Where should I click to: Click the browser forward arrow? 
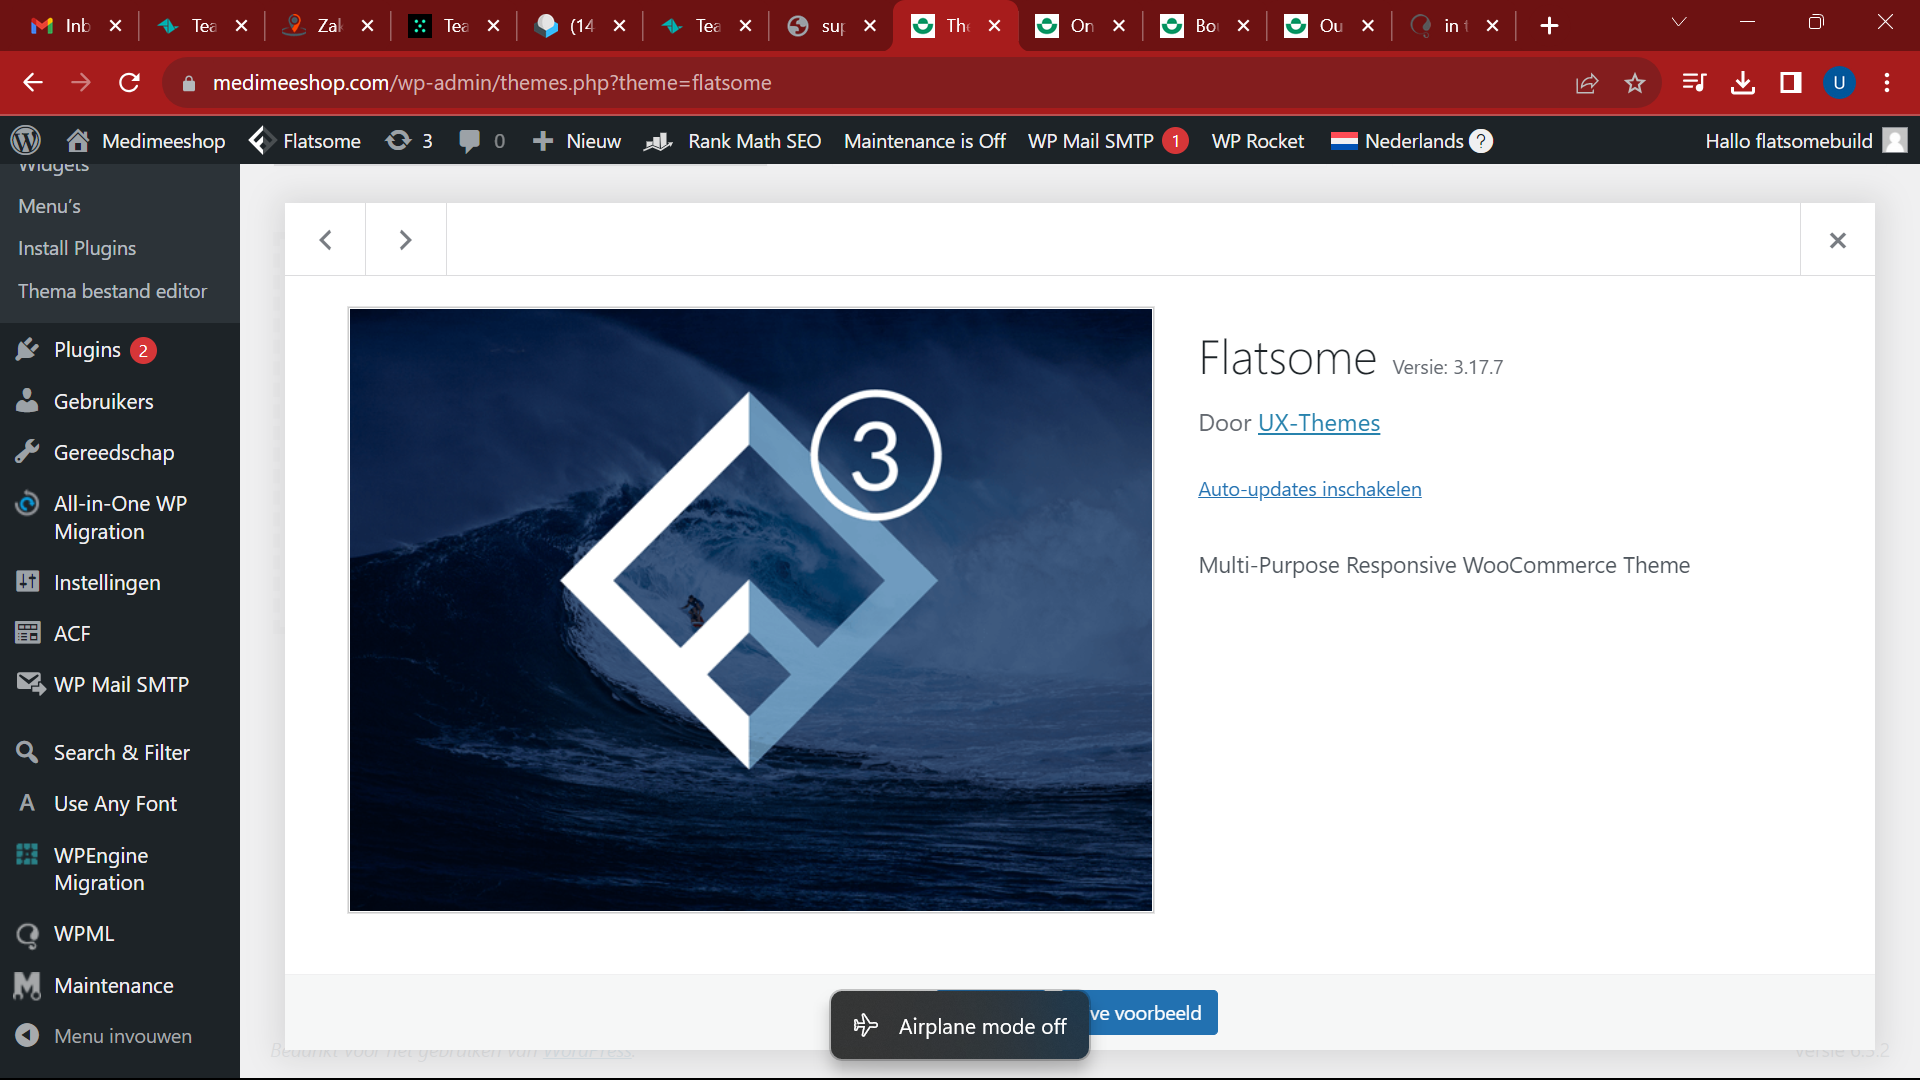(x=81, y=83)
